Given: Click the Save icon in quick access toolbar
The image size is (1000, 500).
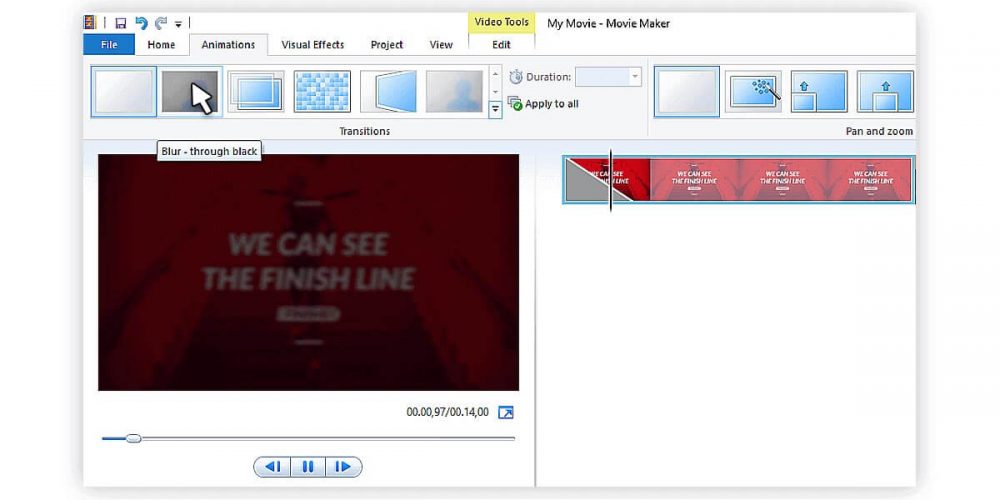Looking at the screenshot, I should 120,23.
